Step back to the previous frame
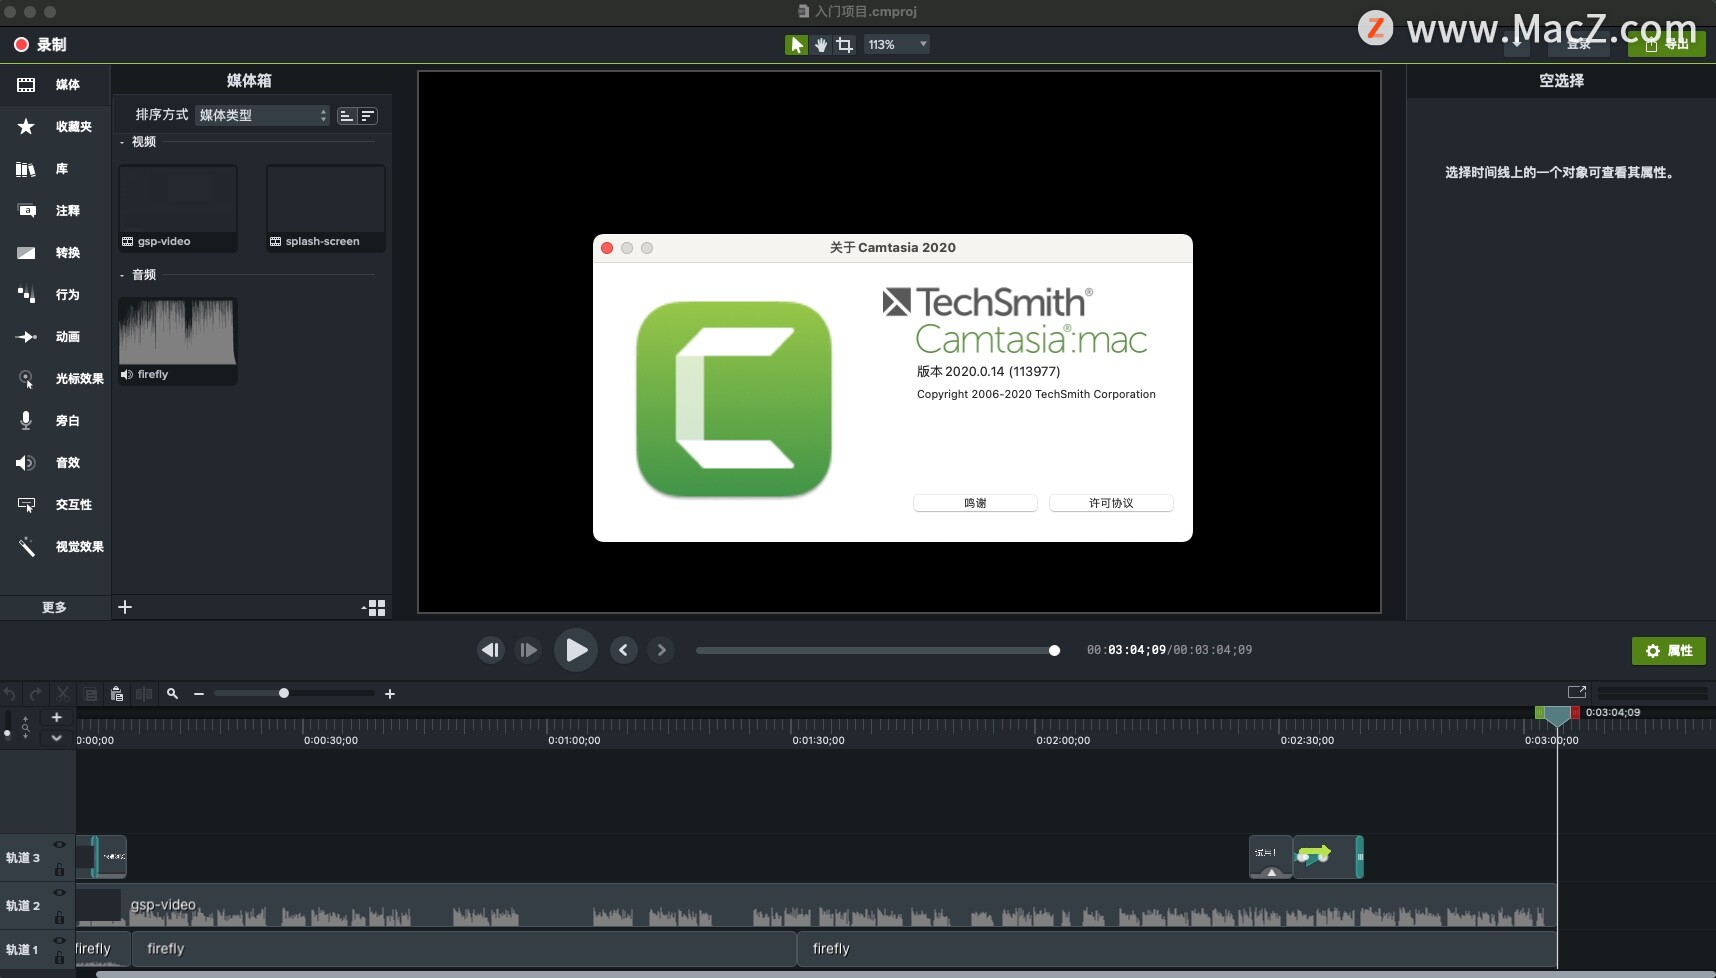 490,650
